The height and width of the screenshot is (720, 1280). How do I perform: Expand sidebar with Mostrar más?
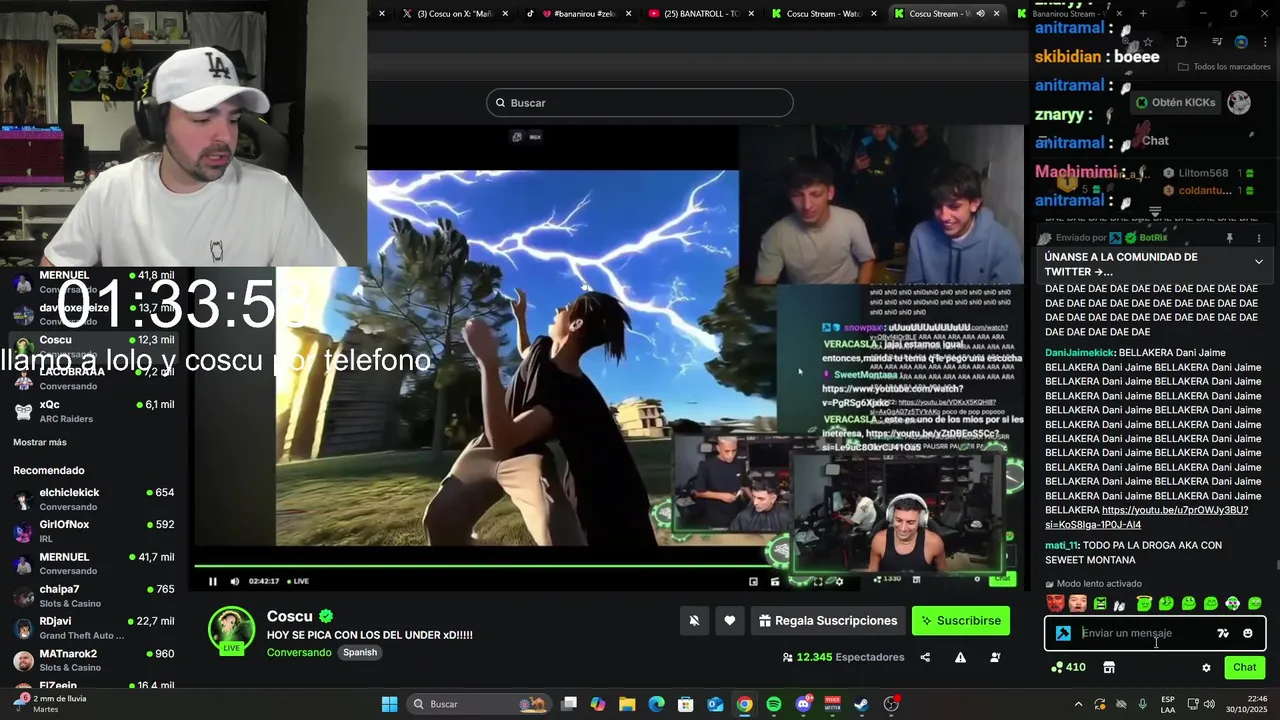pos(40,442)
